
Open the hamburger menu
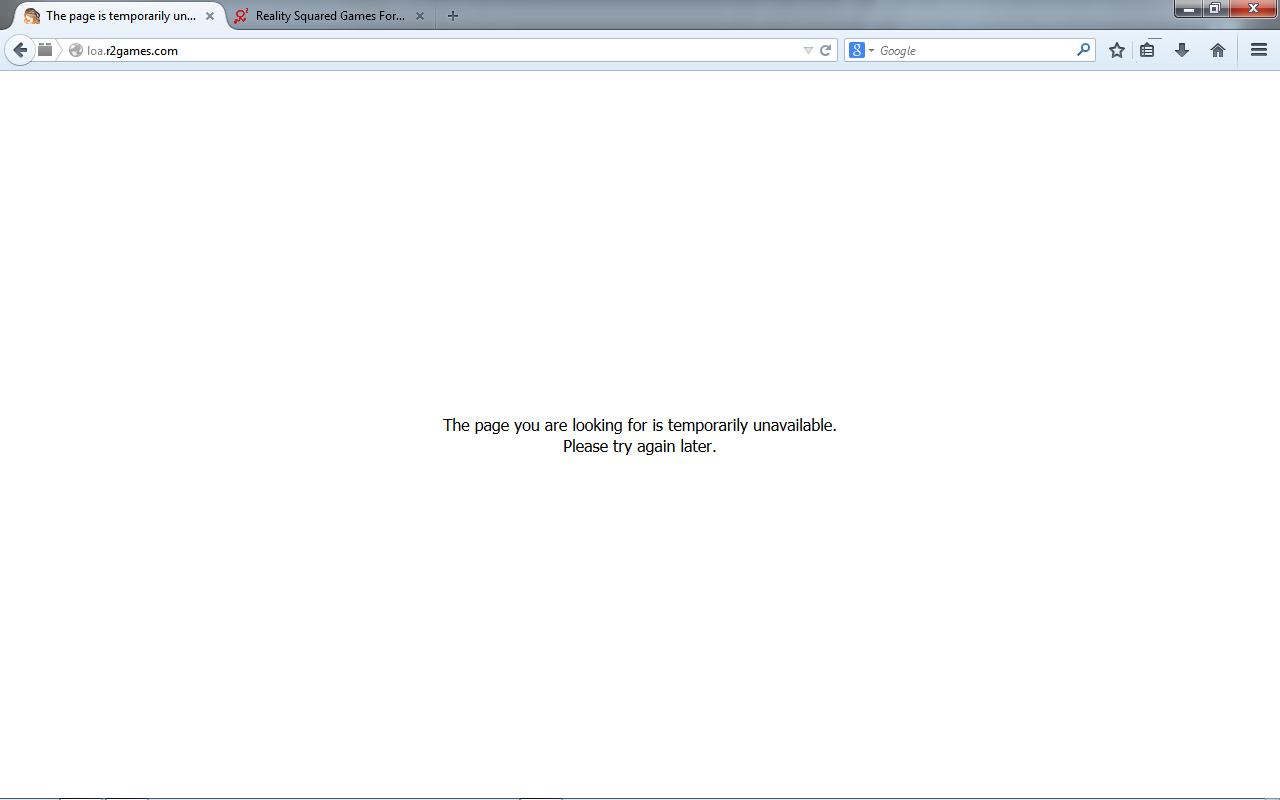click(x=1259, y=50)
